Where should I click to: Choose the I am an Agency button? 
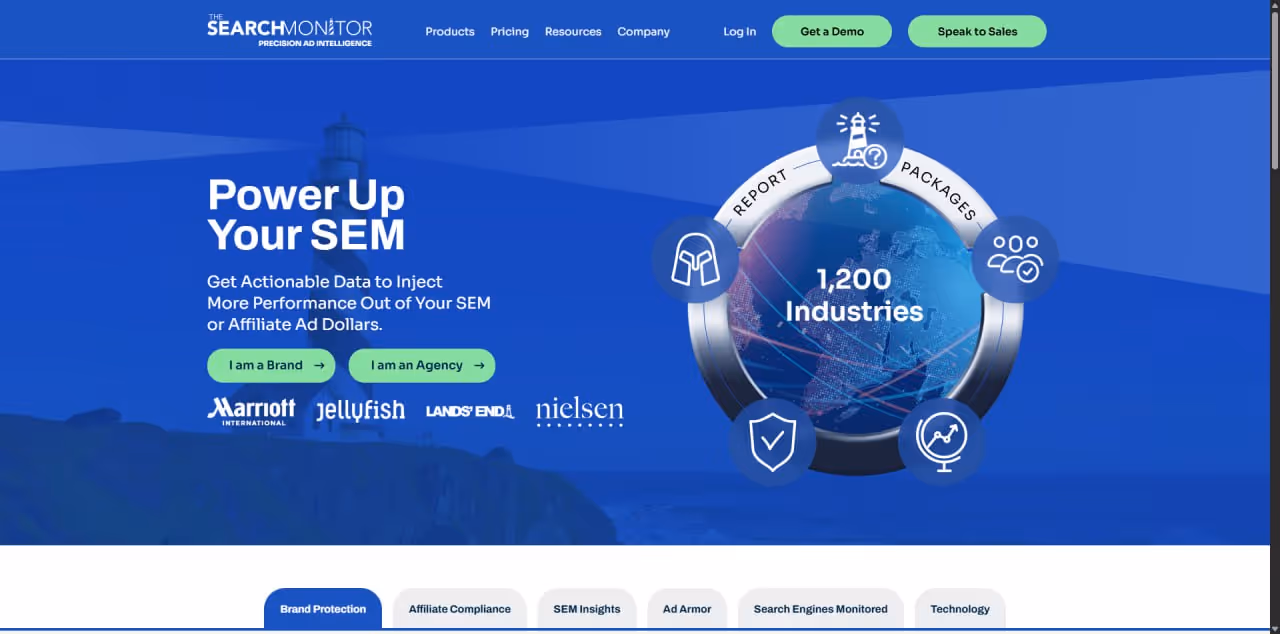pos(422,365)
